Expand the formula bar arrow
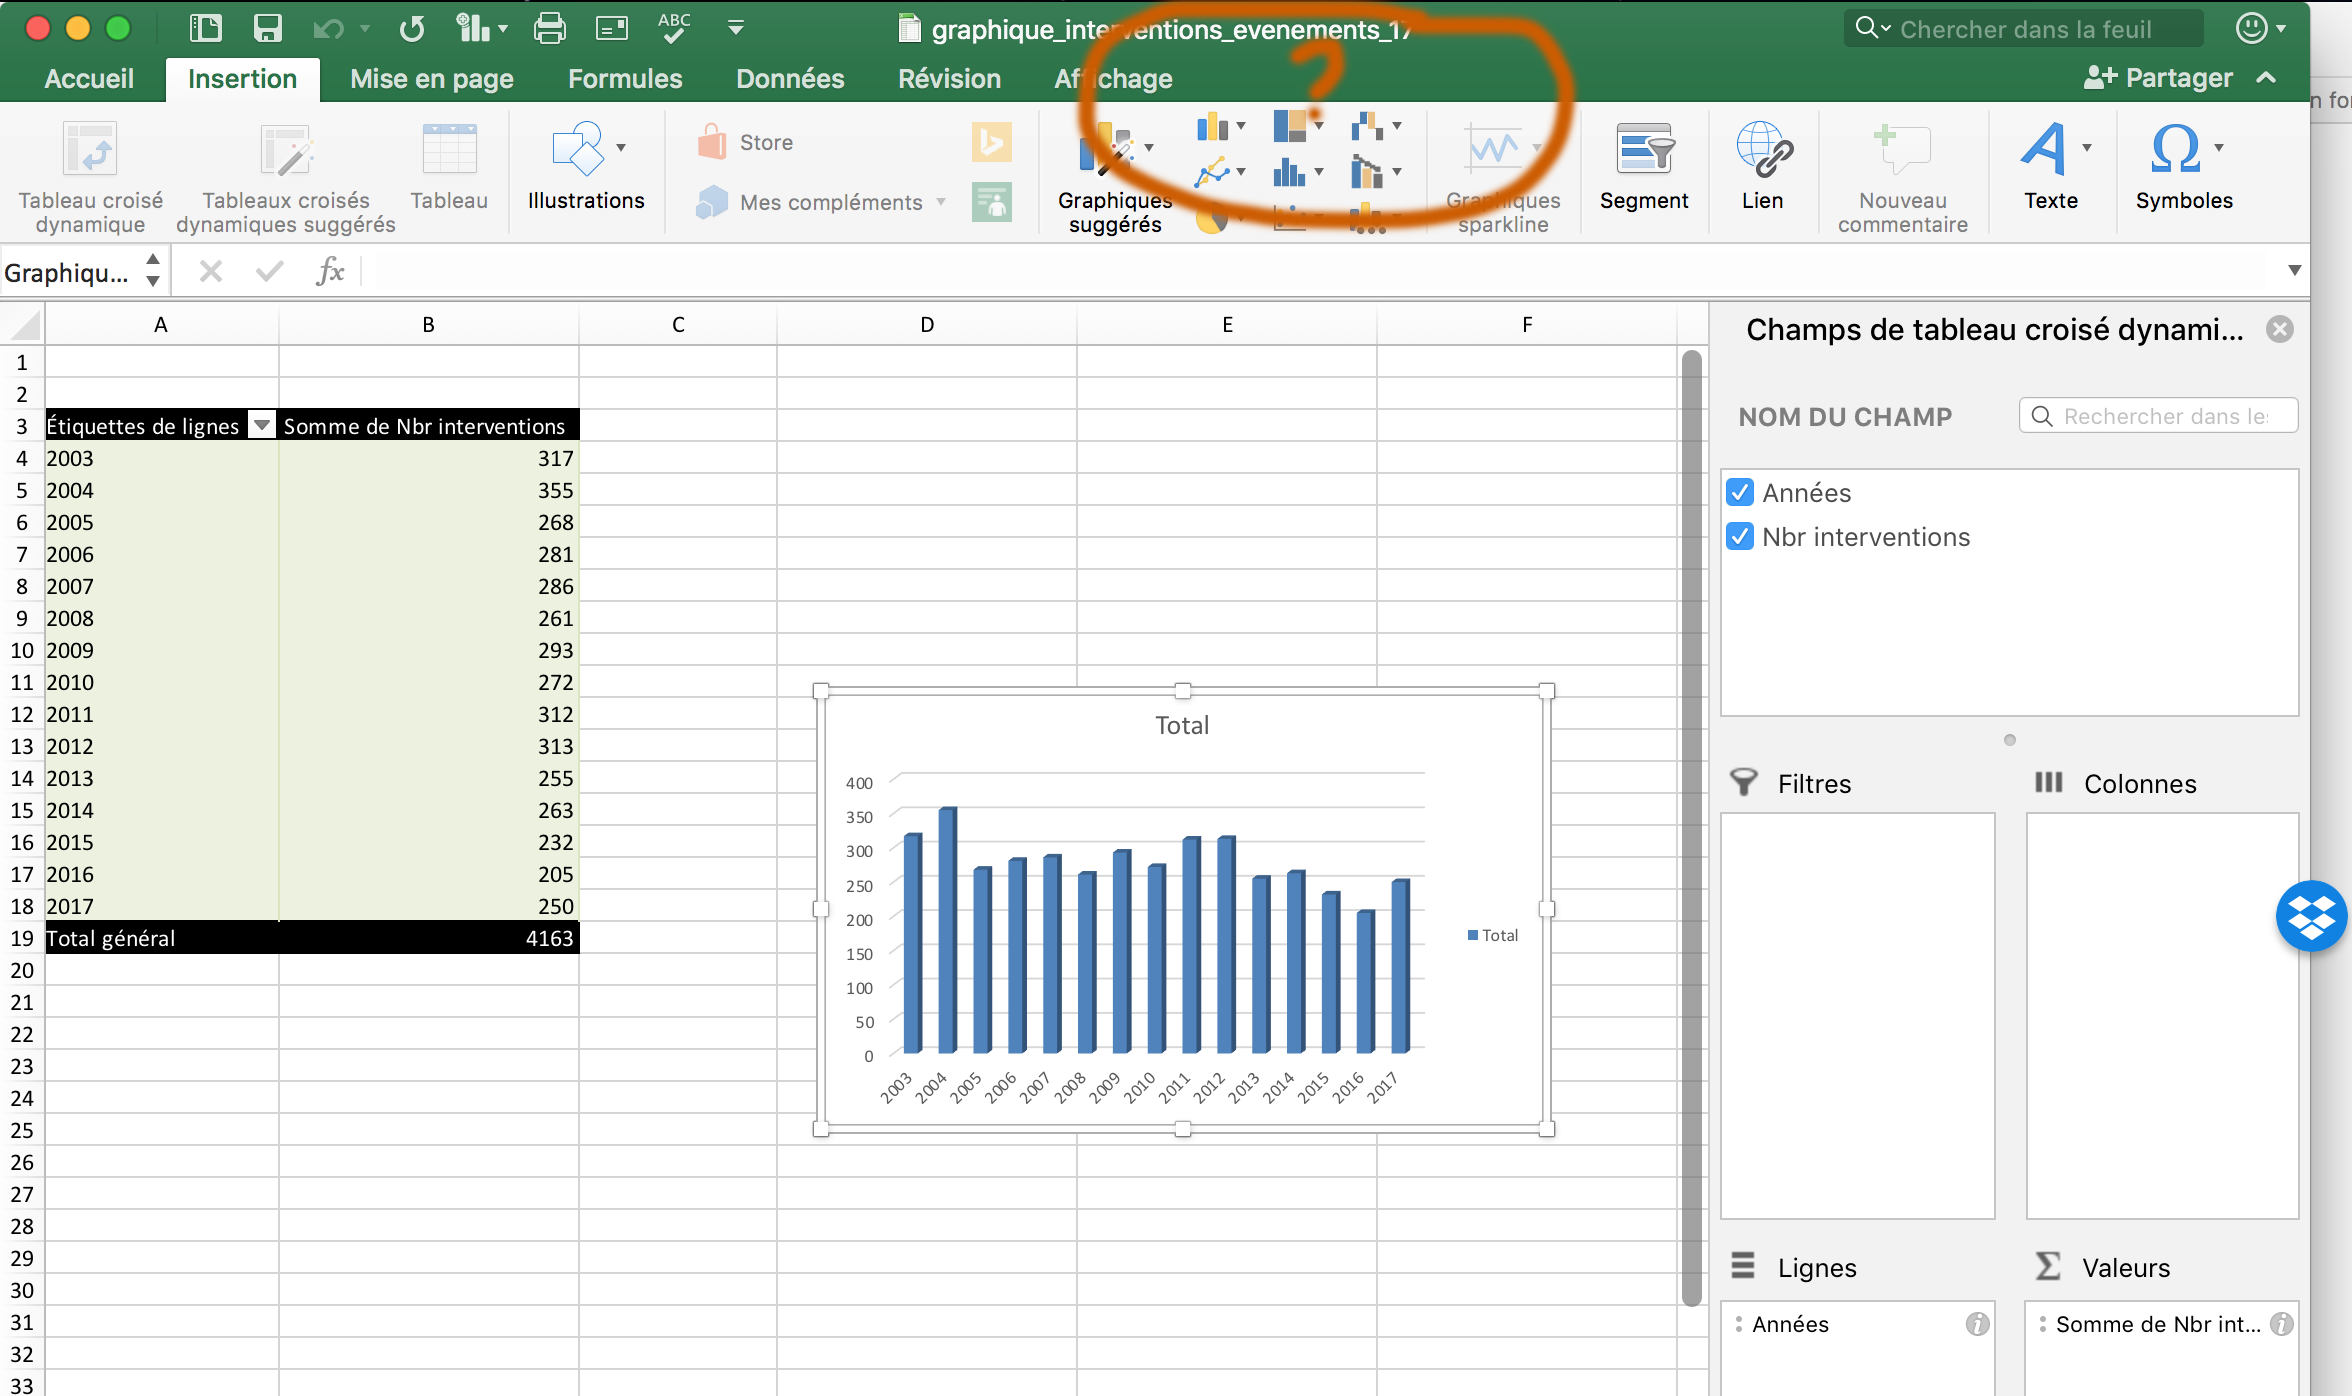Screen dimensions: 2352x1396 pos(2294,270)
